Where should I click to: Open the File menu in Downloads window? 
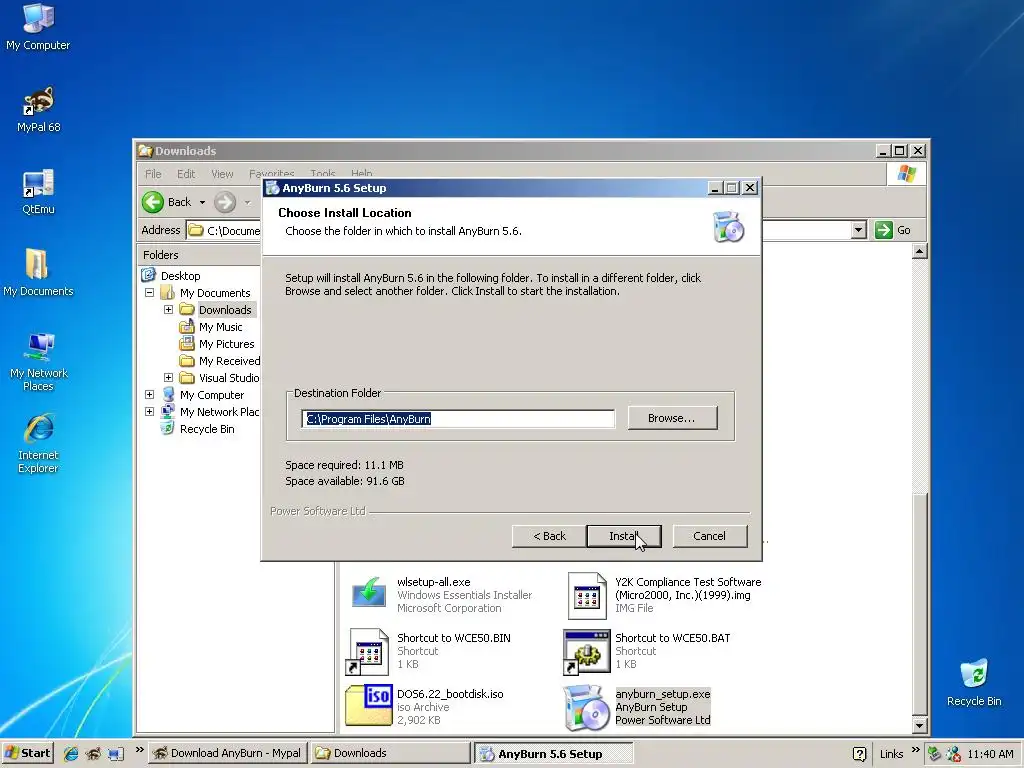(x=153, y=174)
